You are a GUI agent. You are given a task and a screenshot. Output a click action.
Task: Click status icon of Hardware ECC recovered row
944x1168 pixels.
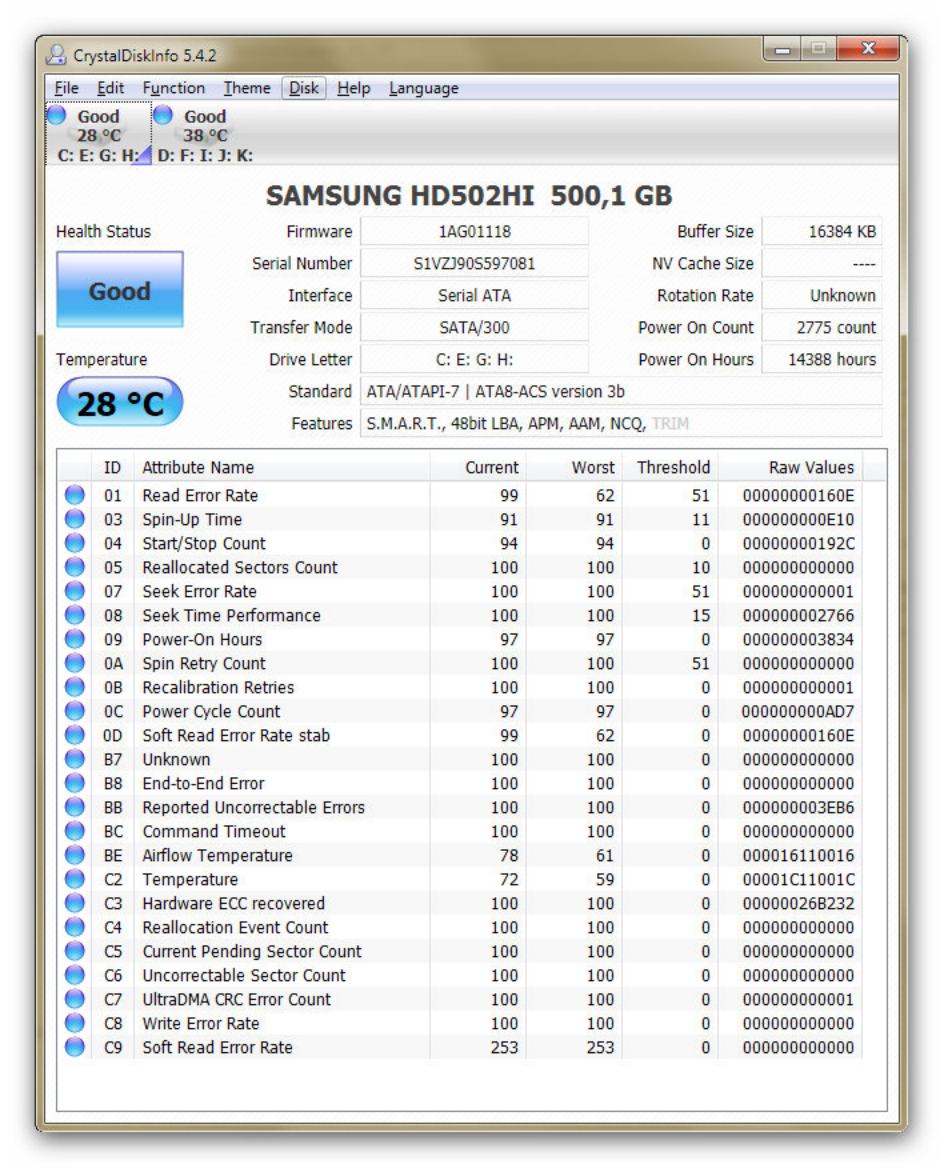click(x=75, y=903)
